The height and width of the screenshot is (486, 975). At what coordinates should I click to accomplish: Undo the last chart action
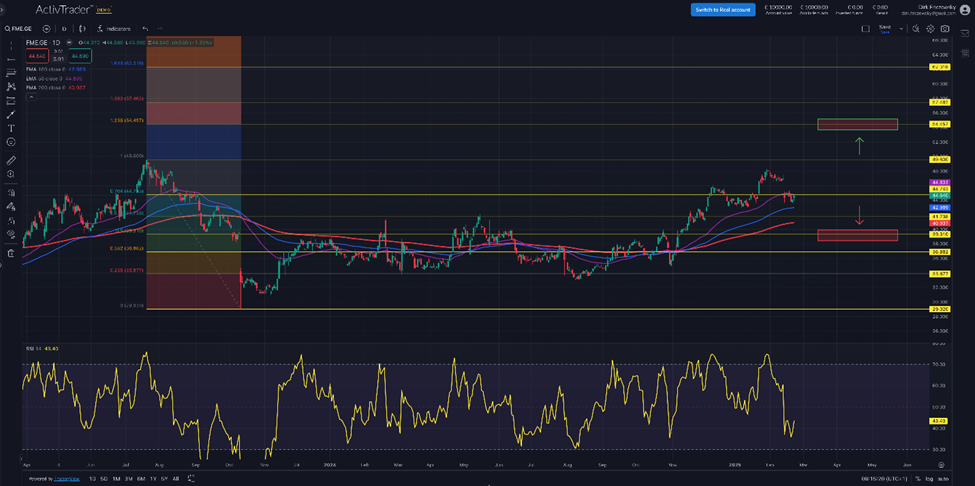(x=145, y=29)
